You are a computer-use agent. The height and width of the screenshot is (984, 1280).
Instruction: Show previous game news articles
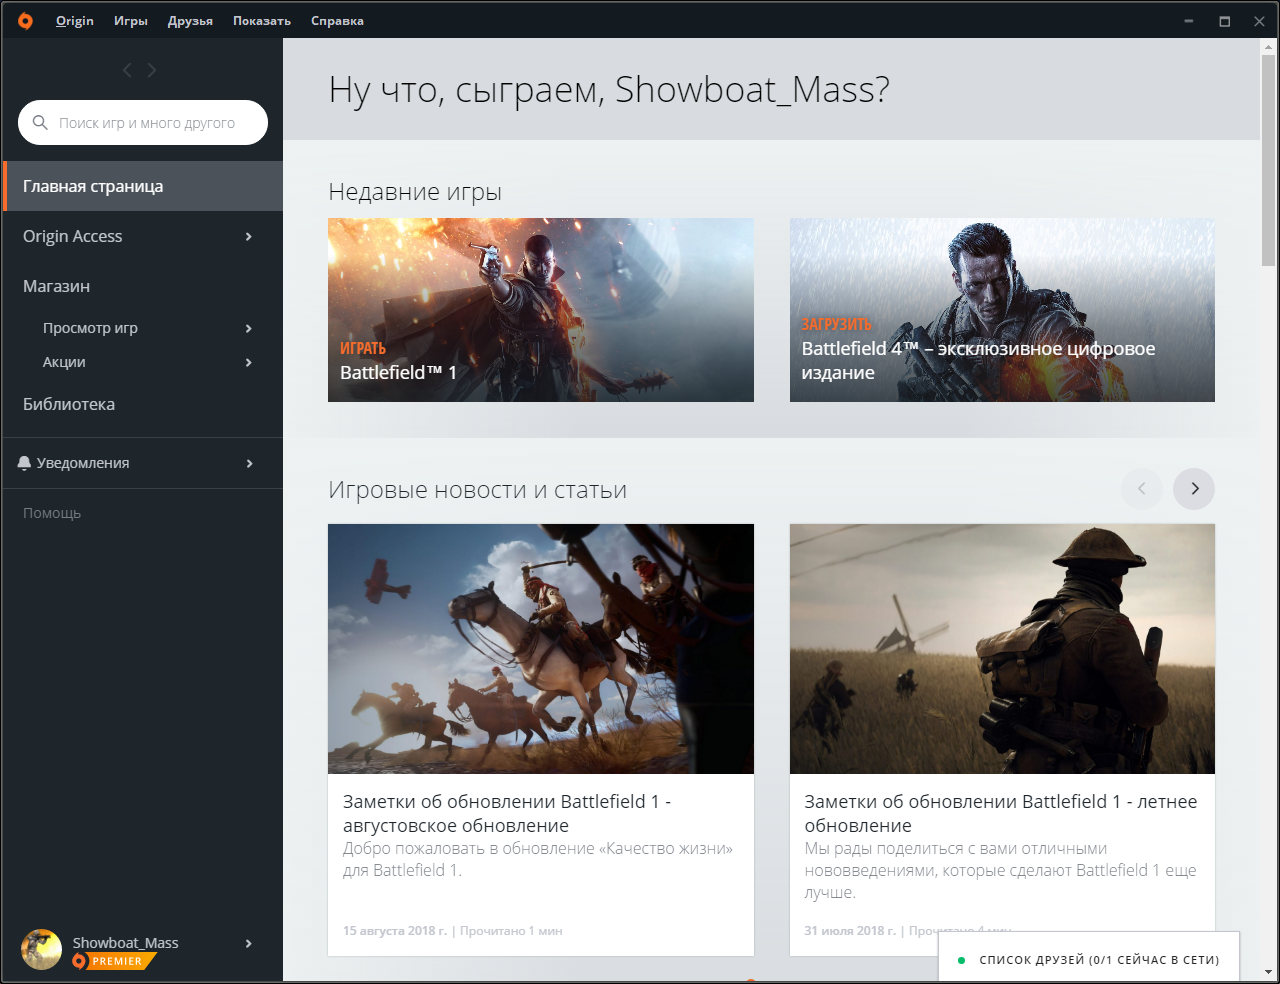1142,489
